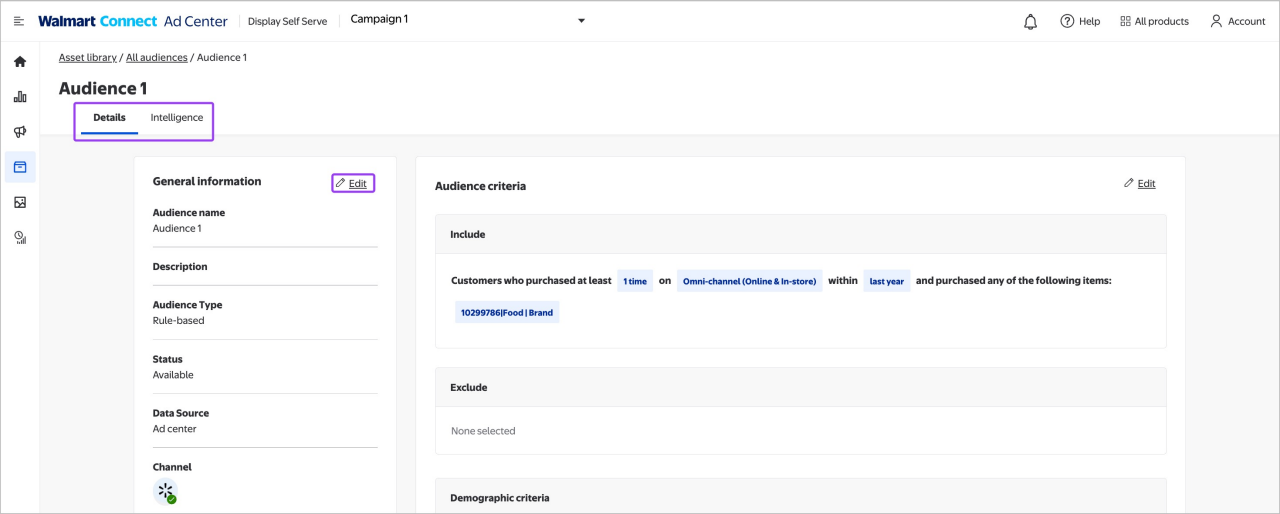Go to Home in the sidebar
1280x514 pixels.
(20, 62)
